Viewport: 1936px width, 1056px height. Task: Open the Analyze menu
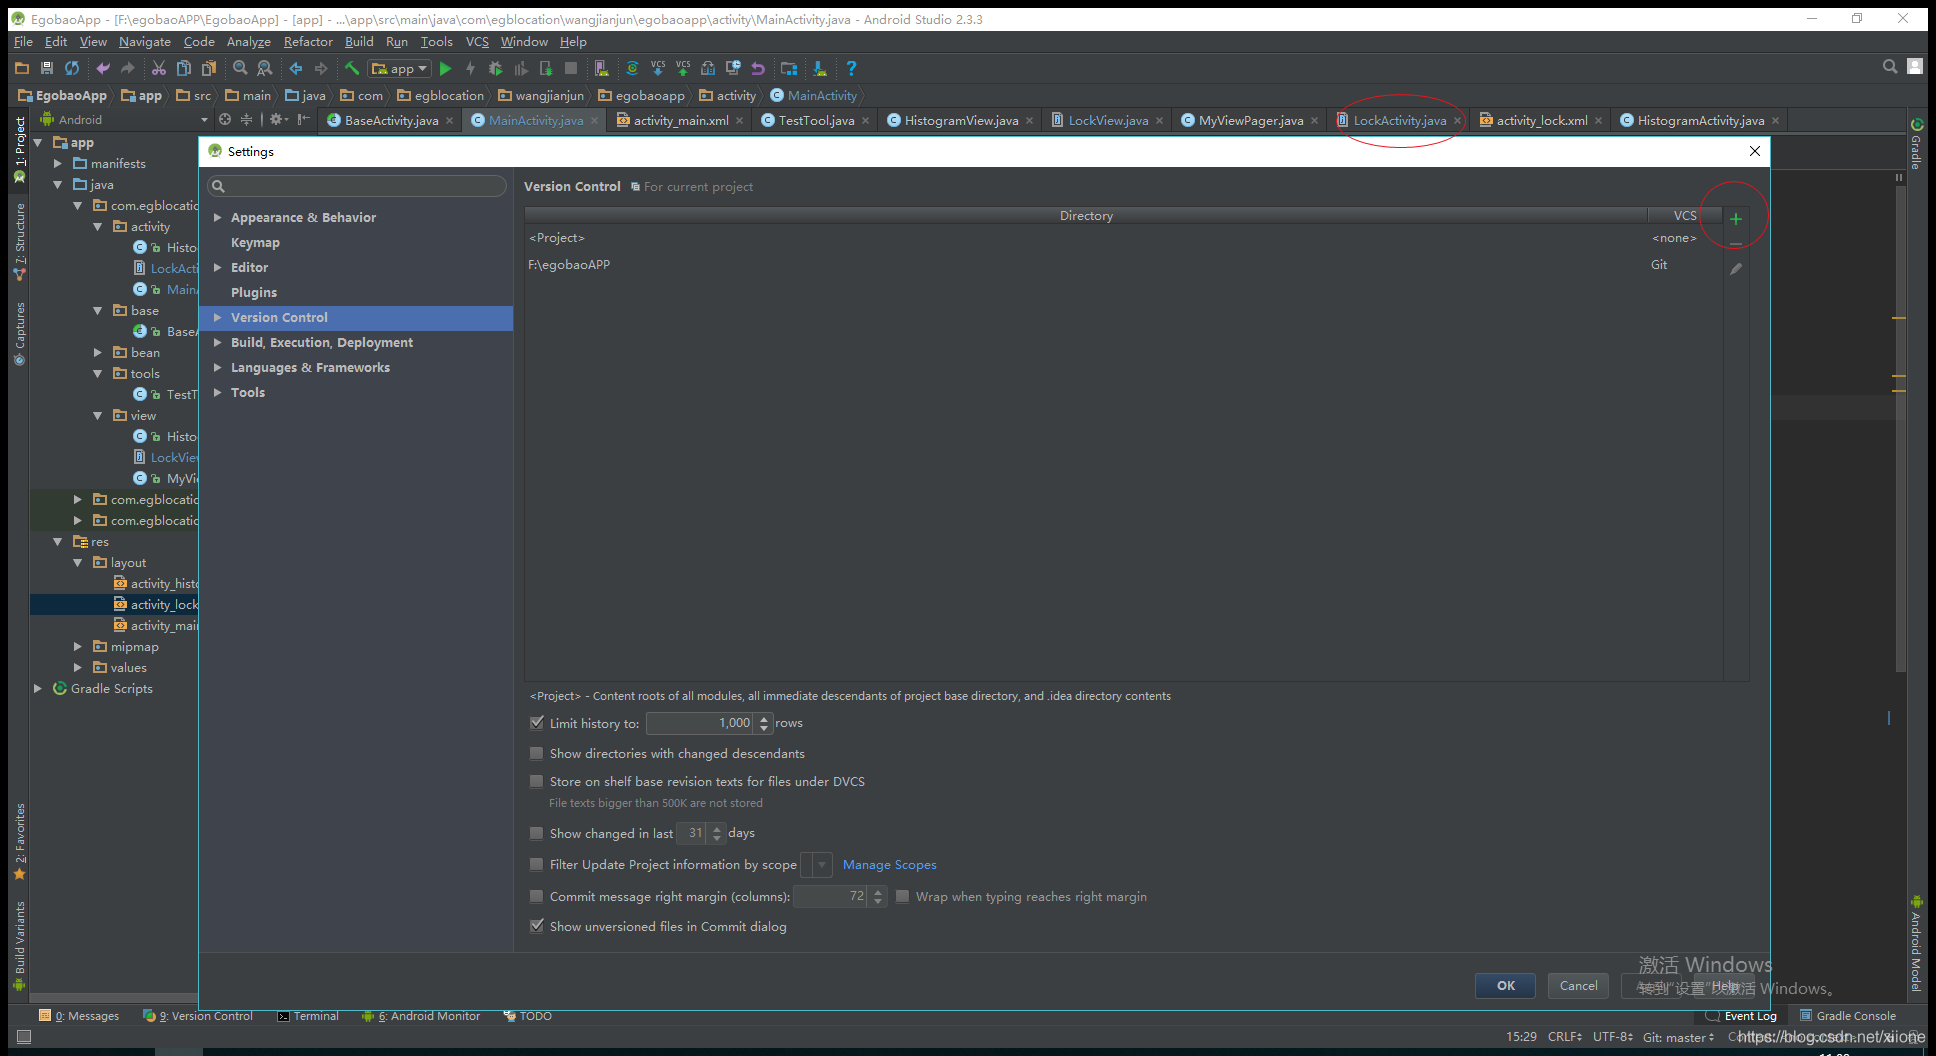pos(249,41)
